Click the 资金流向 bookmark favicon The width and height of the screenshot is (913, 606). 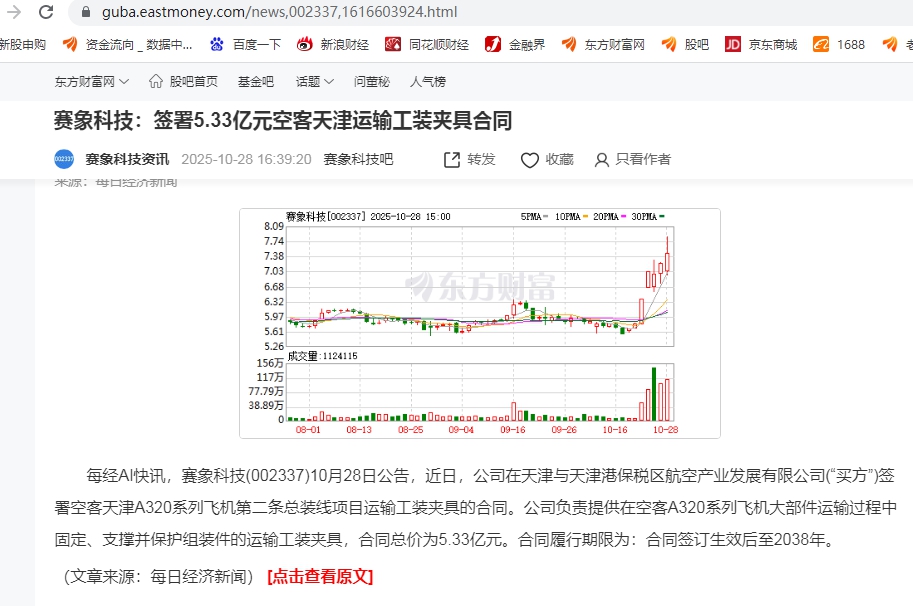(70, 44)
